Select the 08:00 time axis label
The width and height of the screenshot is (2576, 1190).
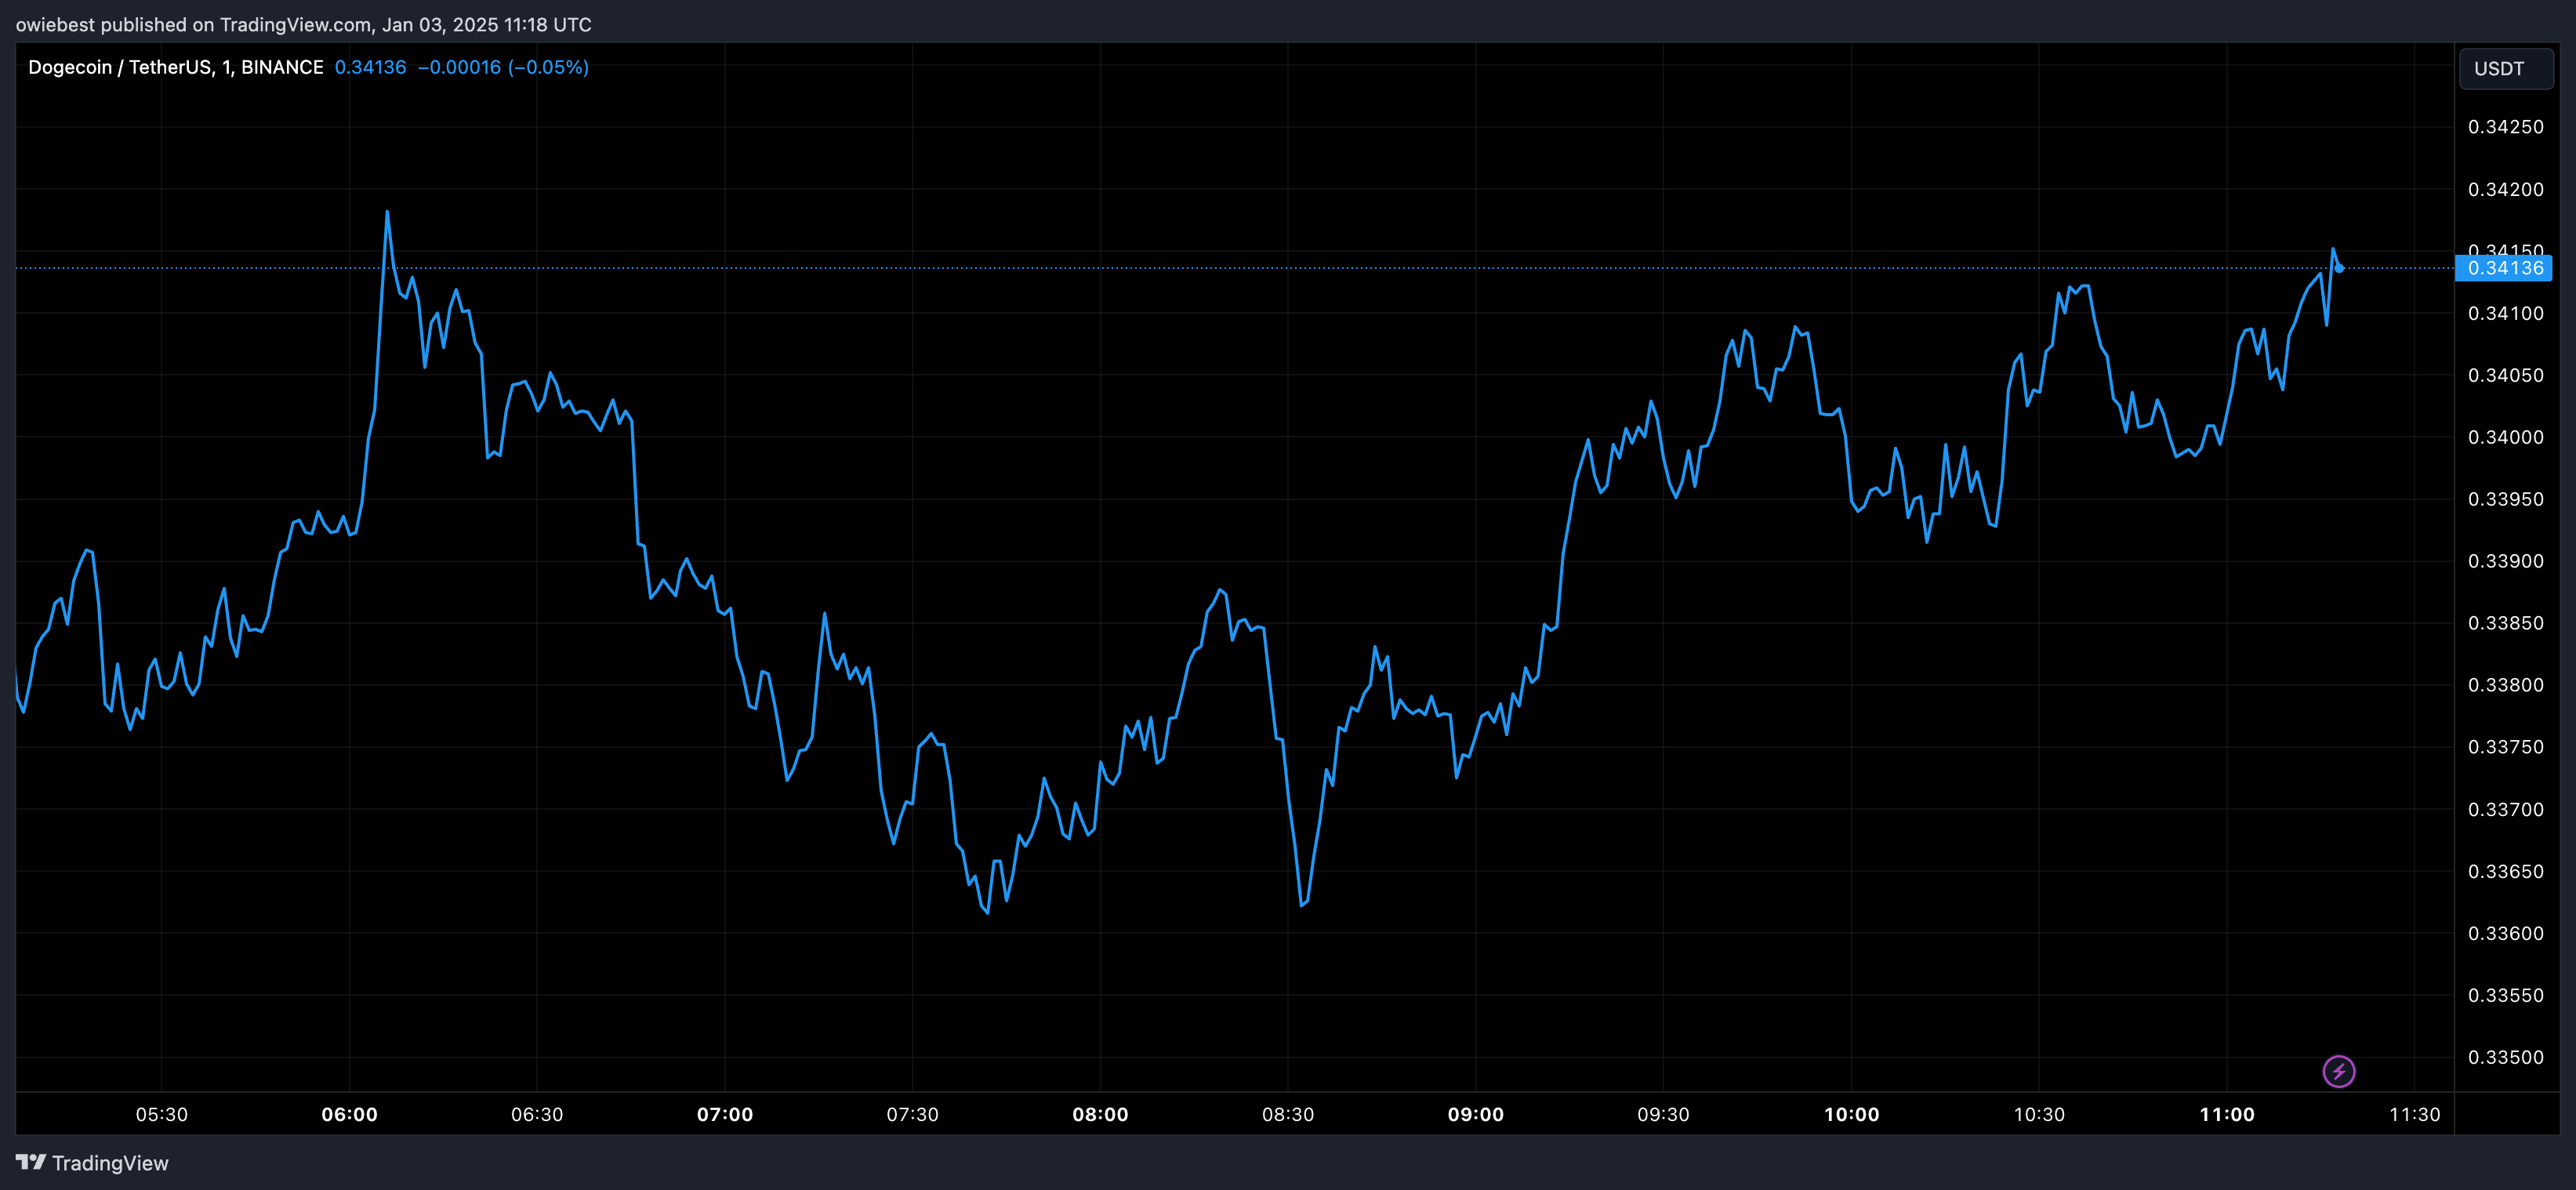tap(1101, 1114)
